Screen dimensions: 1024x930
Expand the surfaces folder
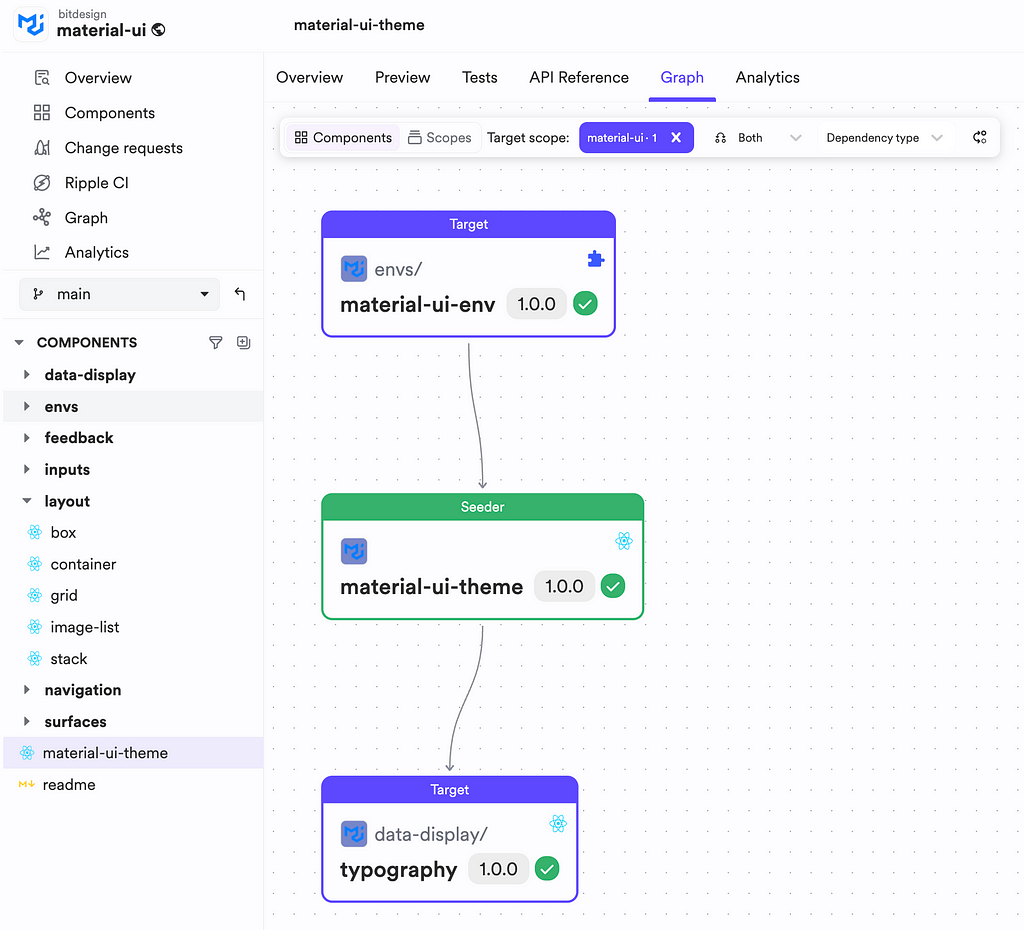(27, 722)
